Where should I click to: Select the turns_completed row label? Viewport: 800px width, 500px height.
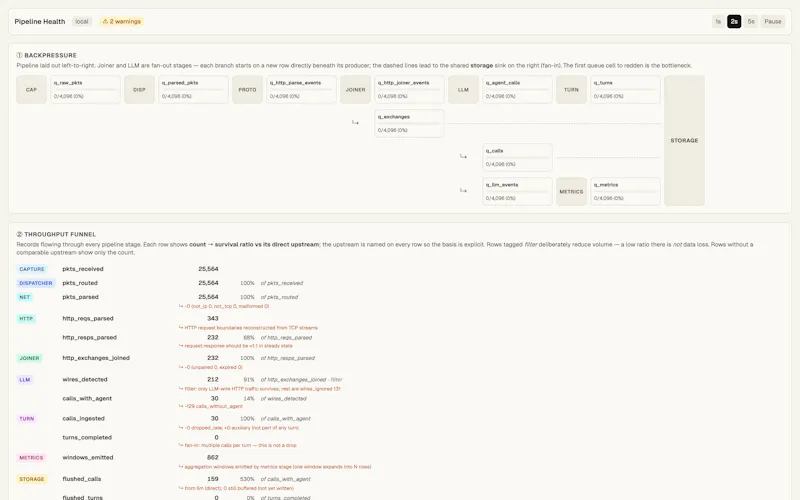87,437
